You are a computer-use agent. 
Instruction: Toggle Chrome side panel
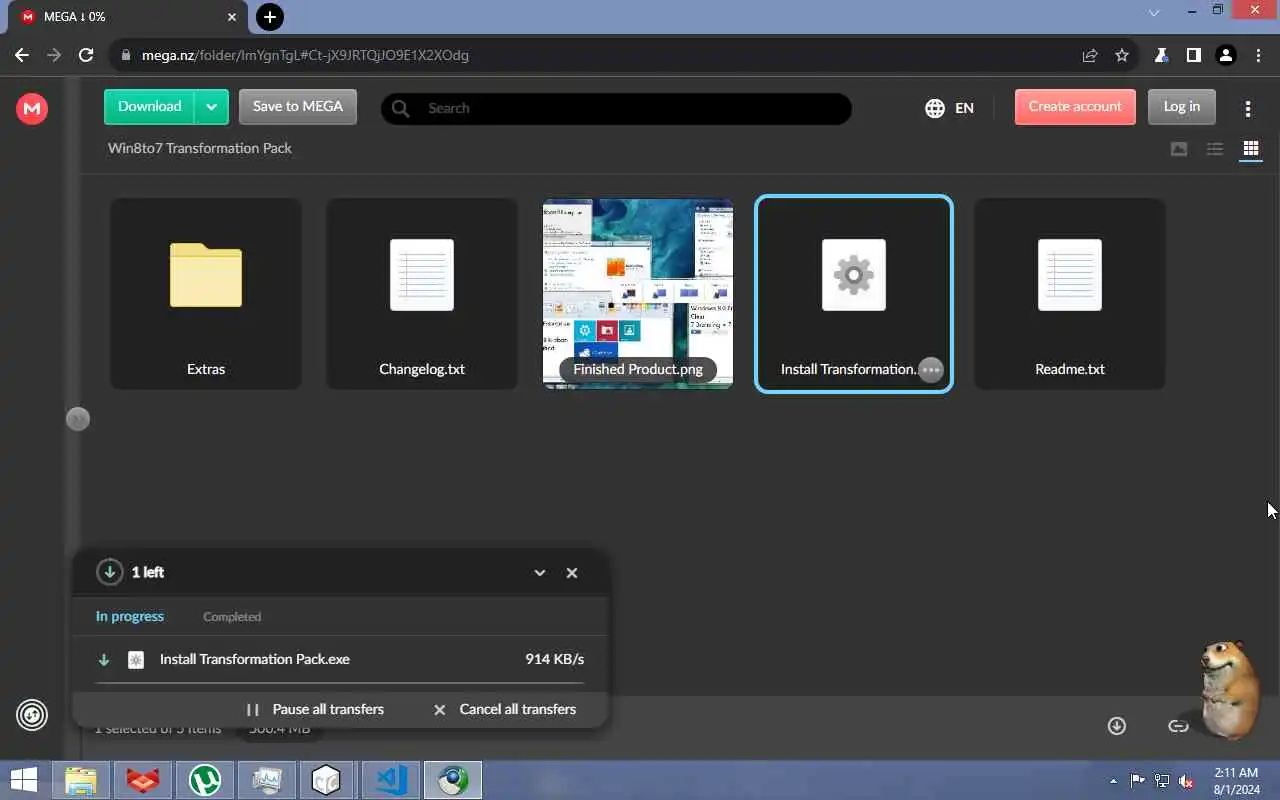pos(1193,55)
